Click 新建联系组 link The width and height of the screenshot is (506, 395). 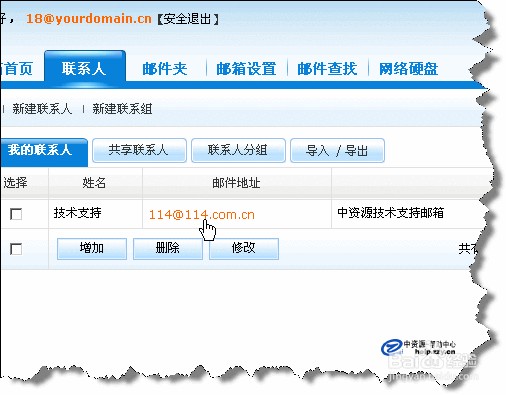pos(122,109)
